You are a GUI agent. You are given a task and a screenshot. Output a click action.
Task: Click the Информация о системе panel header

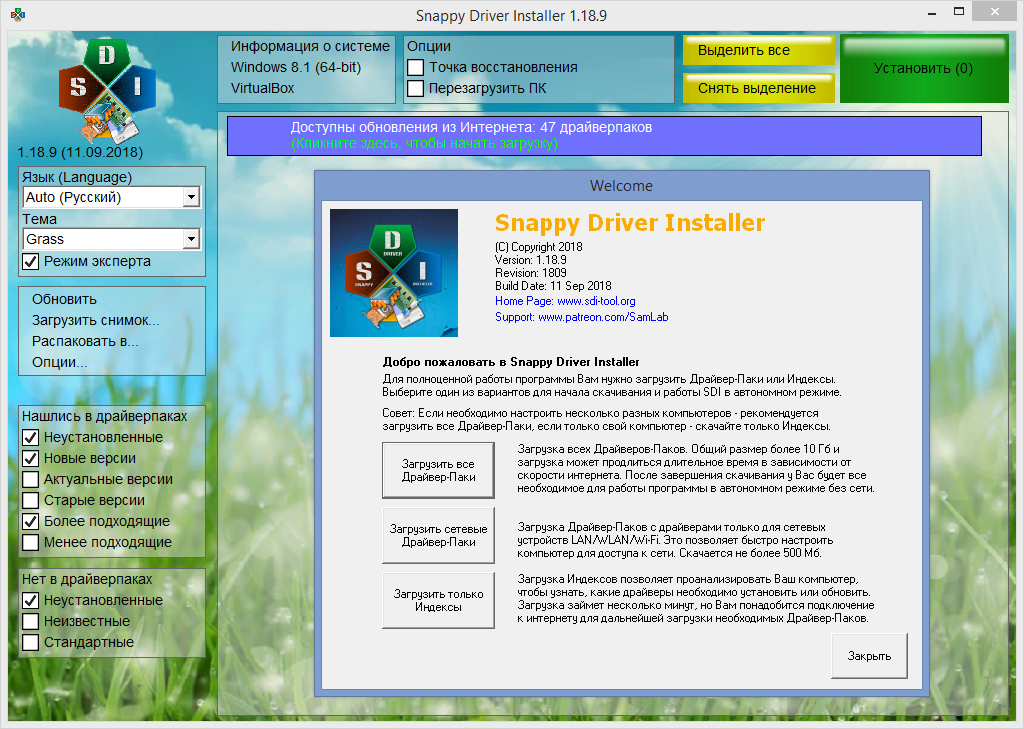(x=310, y=46)
